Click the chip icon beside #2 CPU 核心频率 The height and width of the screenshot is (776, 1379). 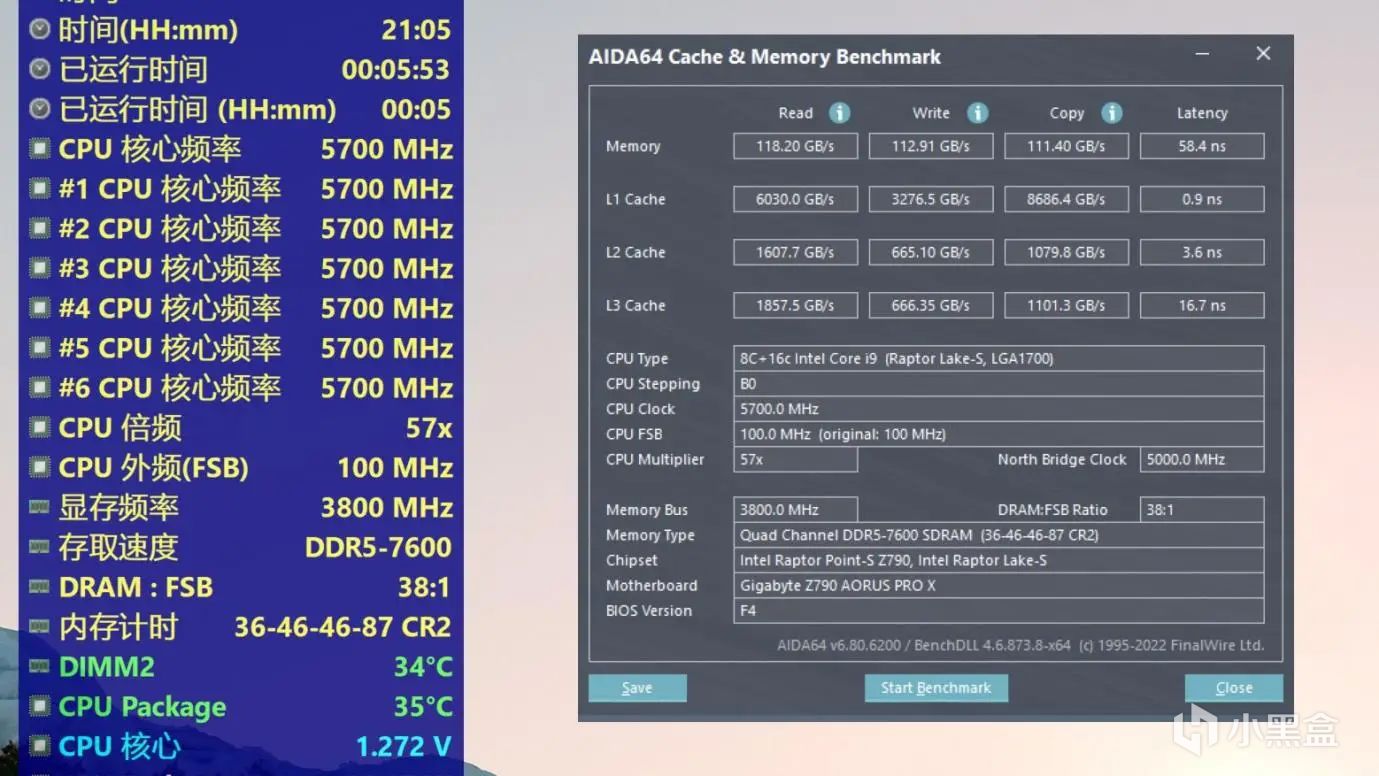coord(40,228)
